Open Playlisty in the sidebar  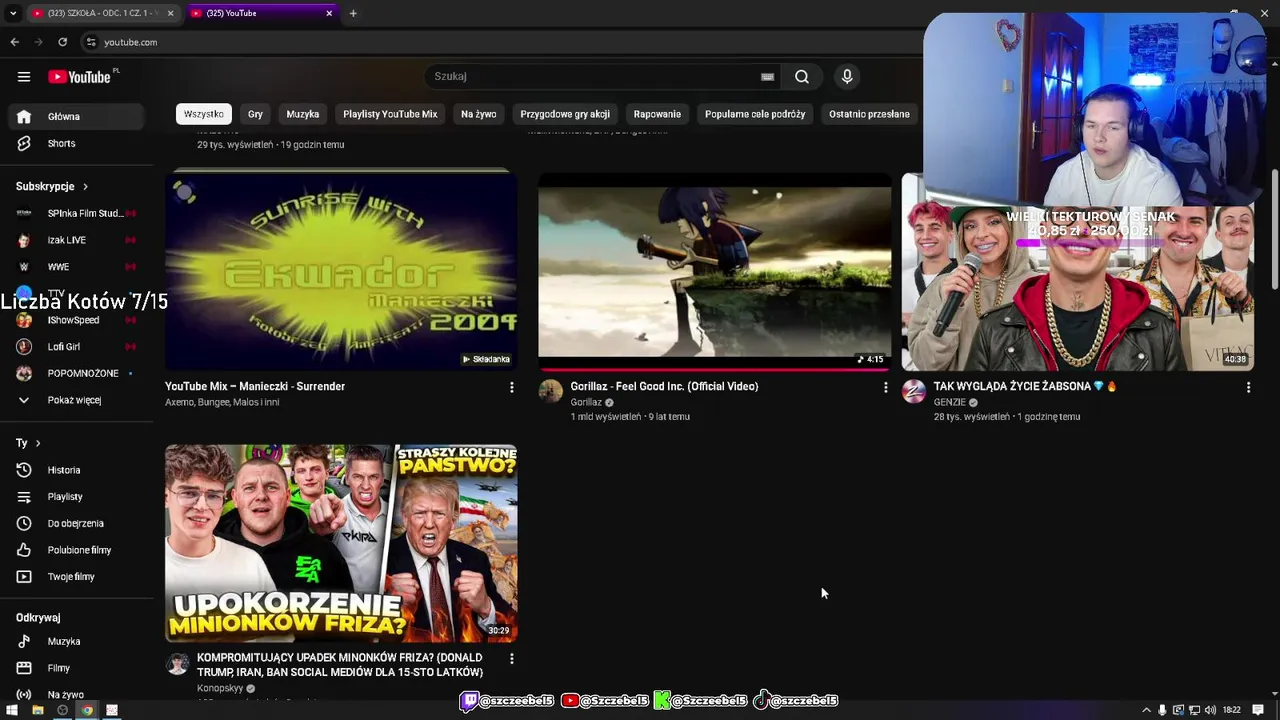click(78, 497)
